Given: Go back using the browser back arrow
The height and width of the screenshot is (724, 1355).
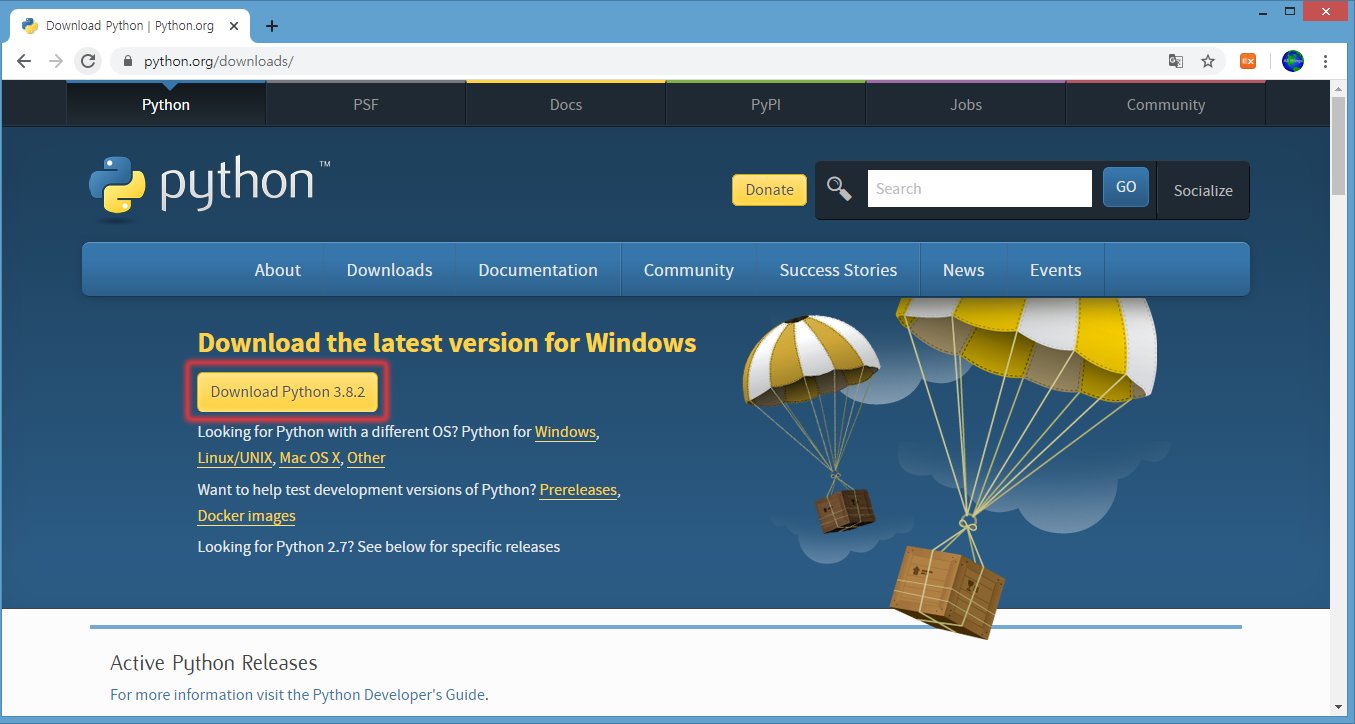Looking at the screenshot, I should 24,61.
